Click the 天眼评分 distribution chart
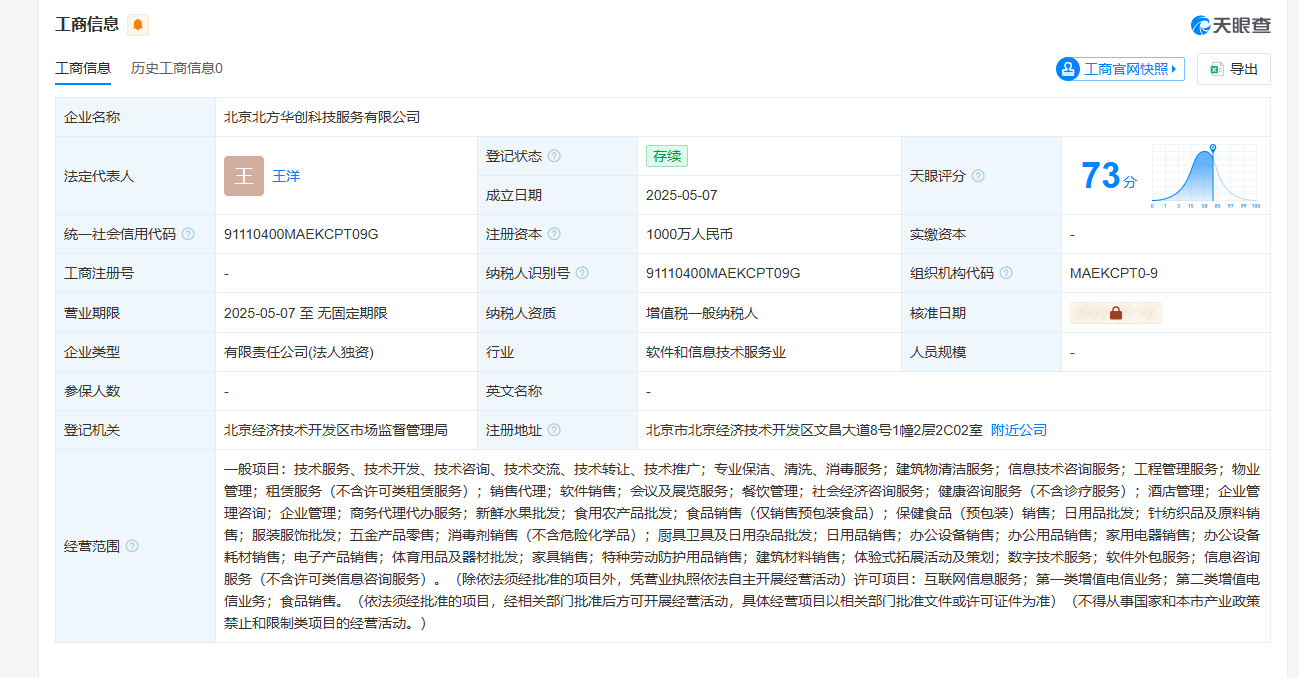 1205,176
